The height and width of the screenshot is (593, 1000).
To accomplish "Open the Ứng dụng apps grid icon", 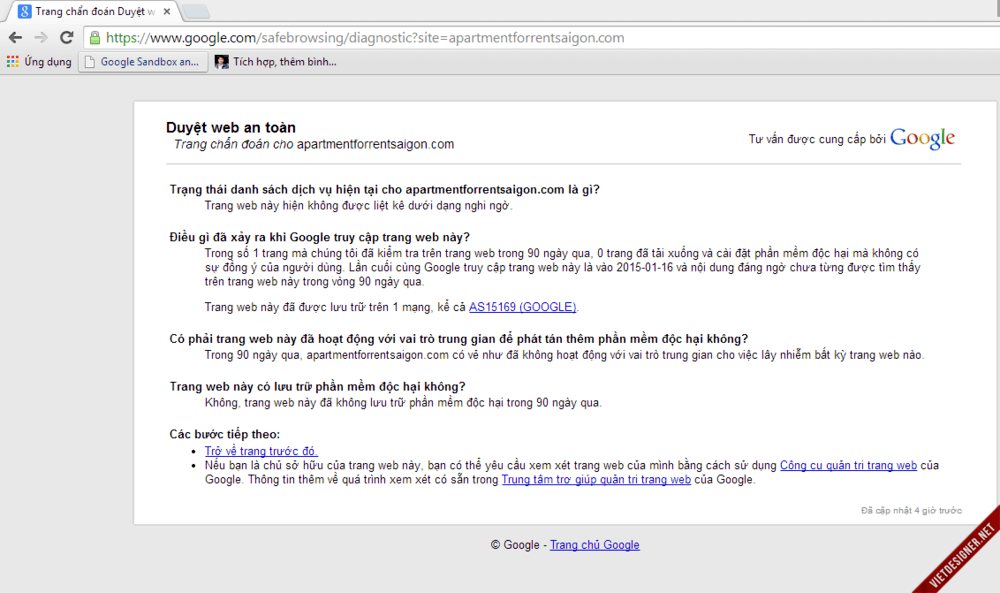I will click(x=12, y=62).
